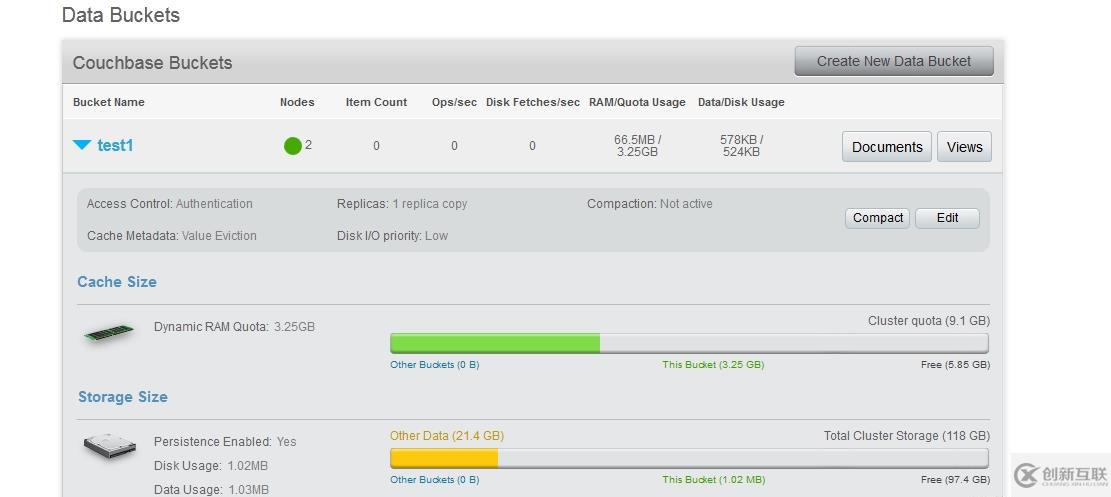The image size is (1111, 497).
Task: Click Data Usage: 1.03MB text
Action: (x=211, y=489)
